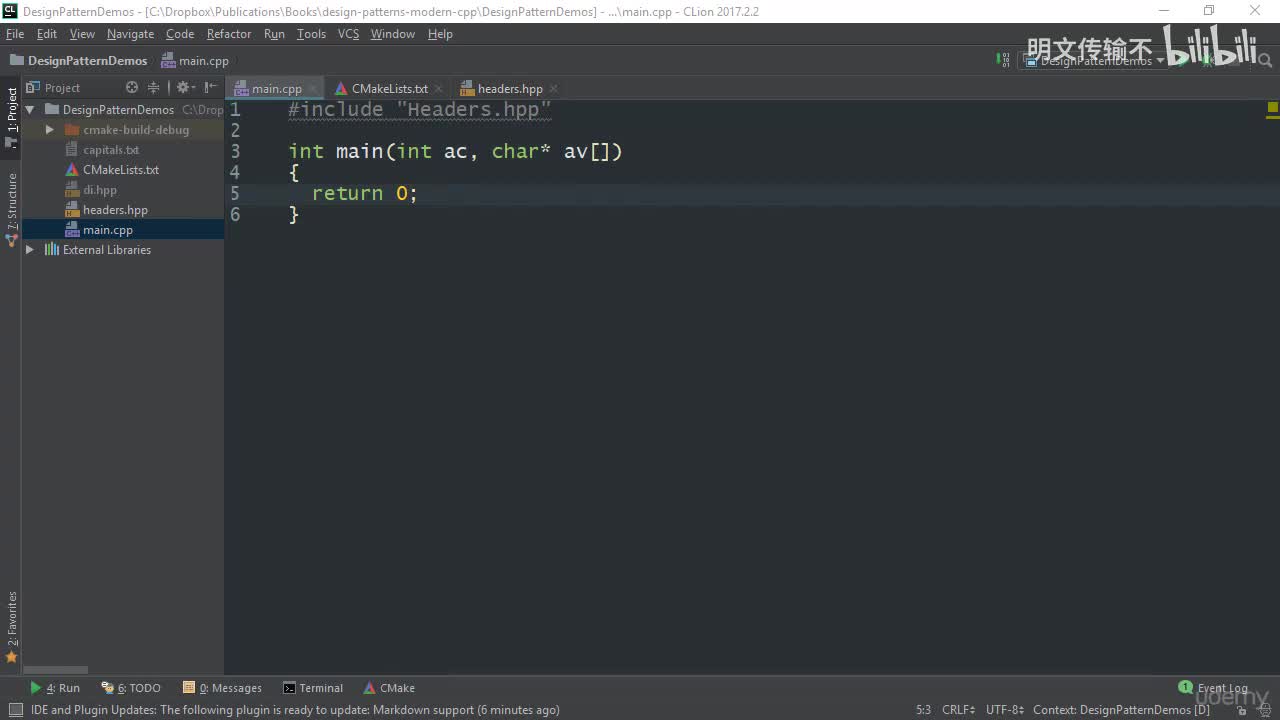Click the External Libraries icon
1280x720 pixels.
tap(52, 250)
